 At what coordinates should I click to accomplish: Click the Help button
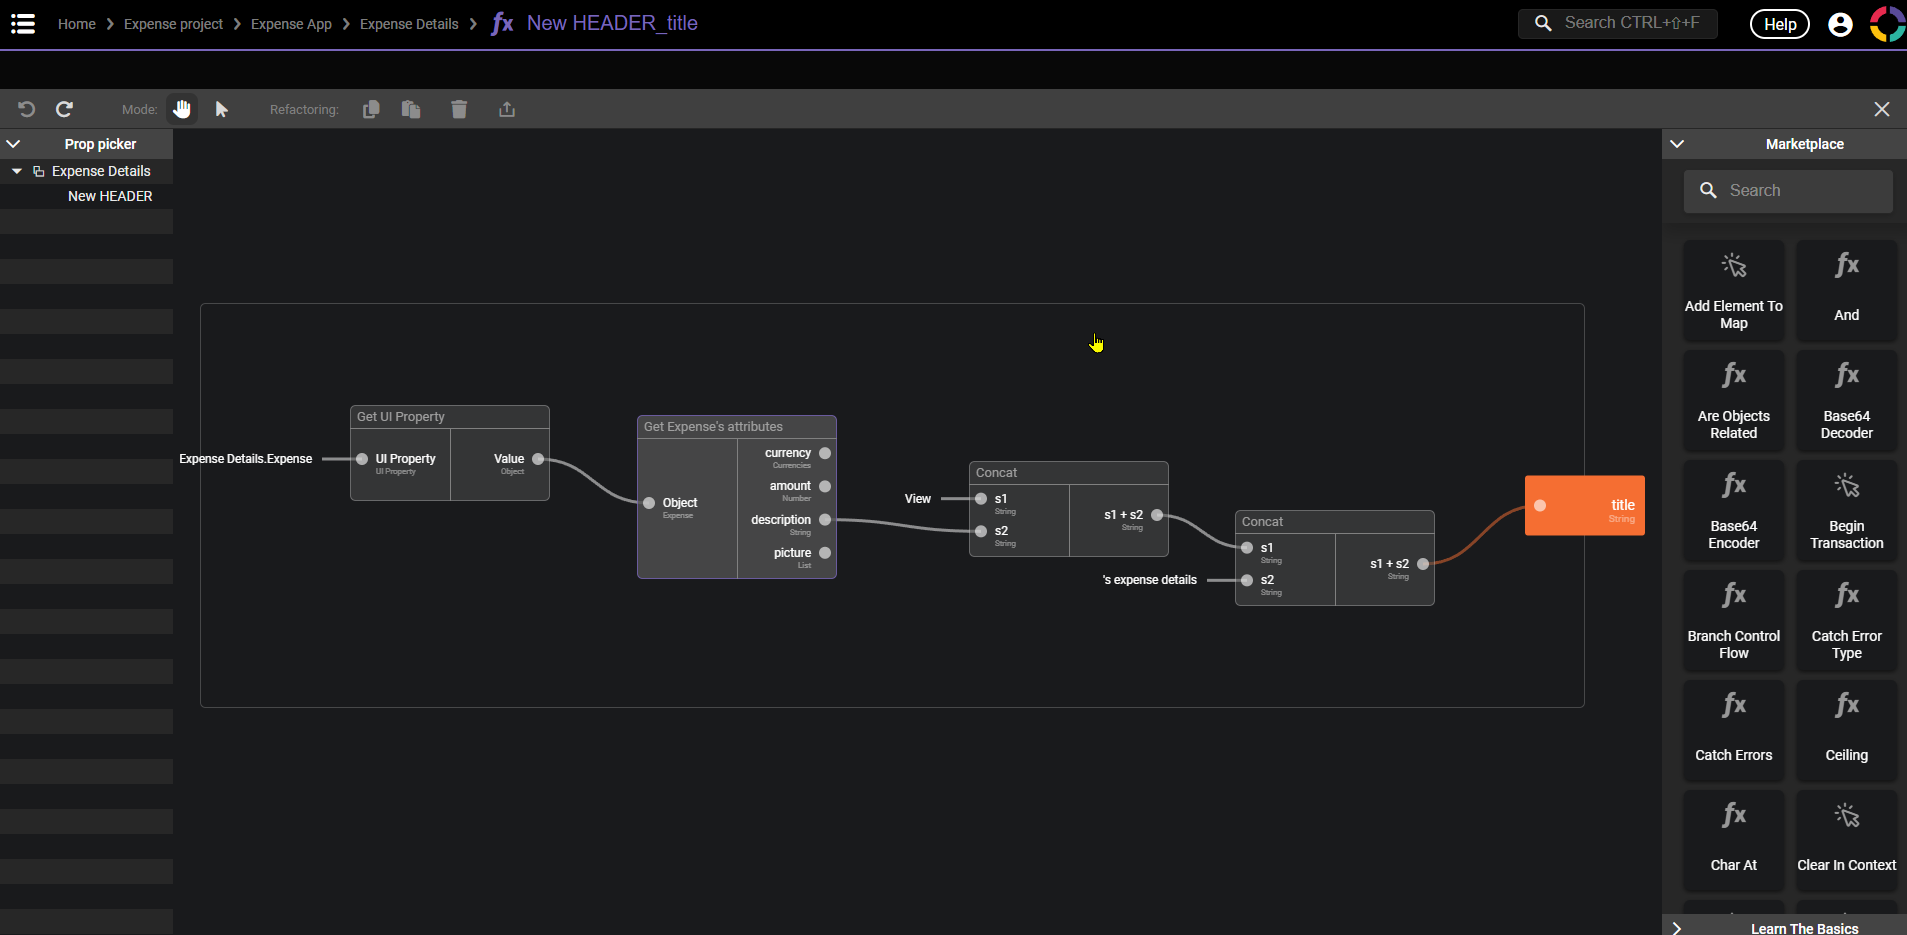point(1779,24)
